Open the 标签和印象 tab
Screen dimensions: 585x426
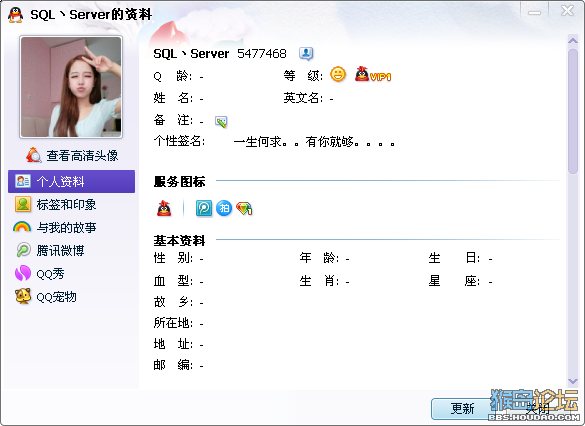coord(71,204)
